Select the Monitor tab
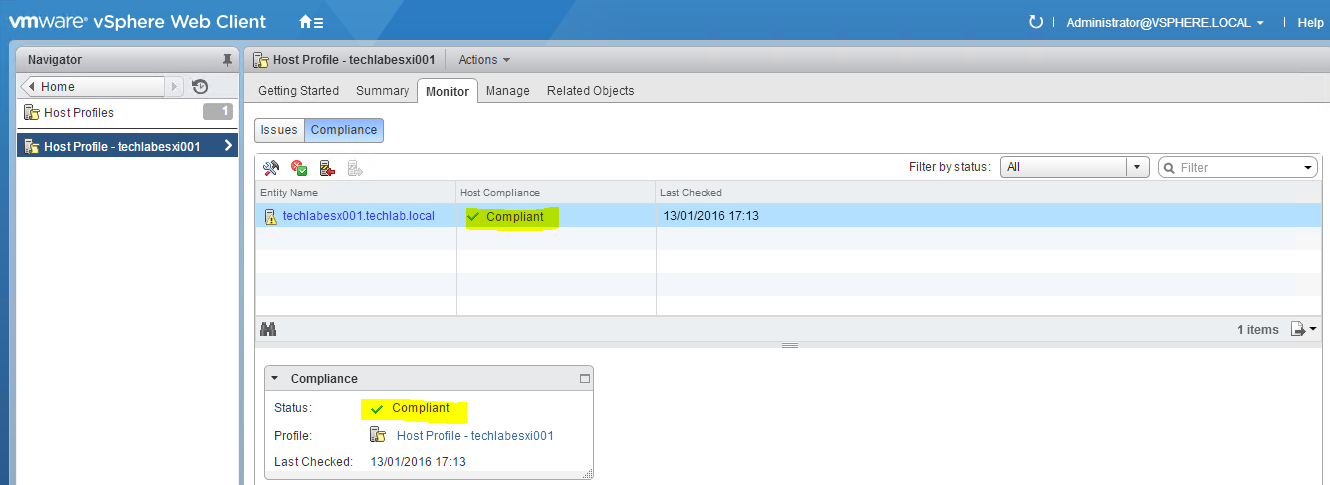Viewport: 1330px width, 485px height. [x=447, y=91]
